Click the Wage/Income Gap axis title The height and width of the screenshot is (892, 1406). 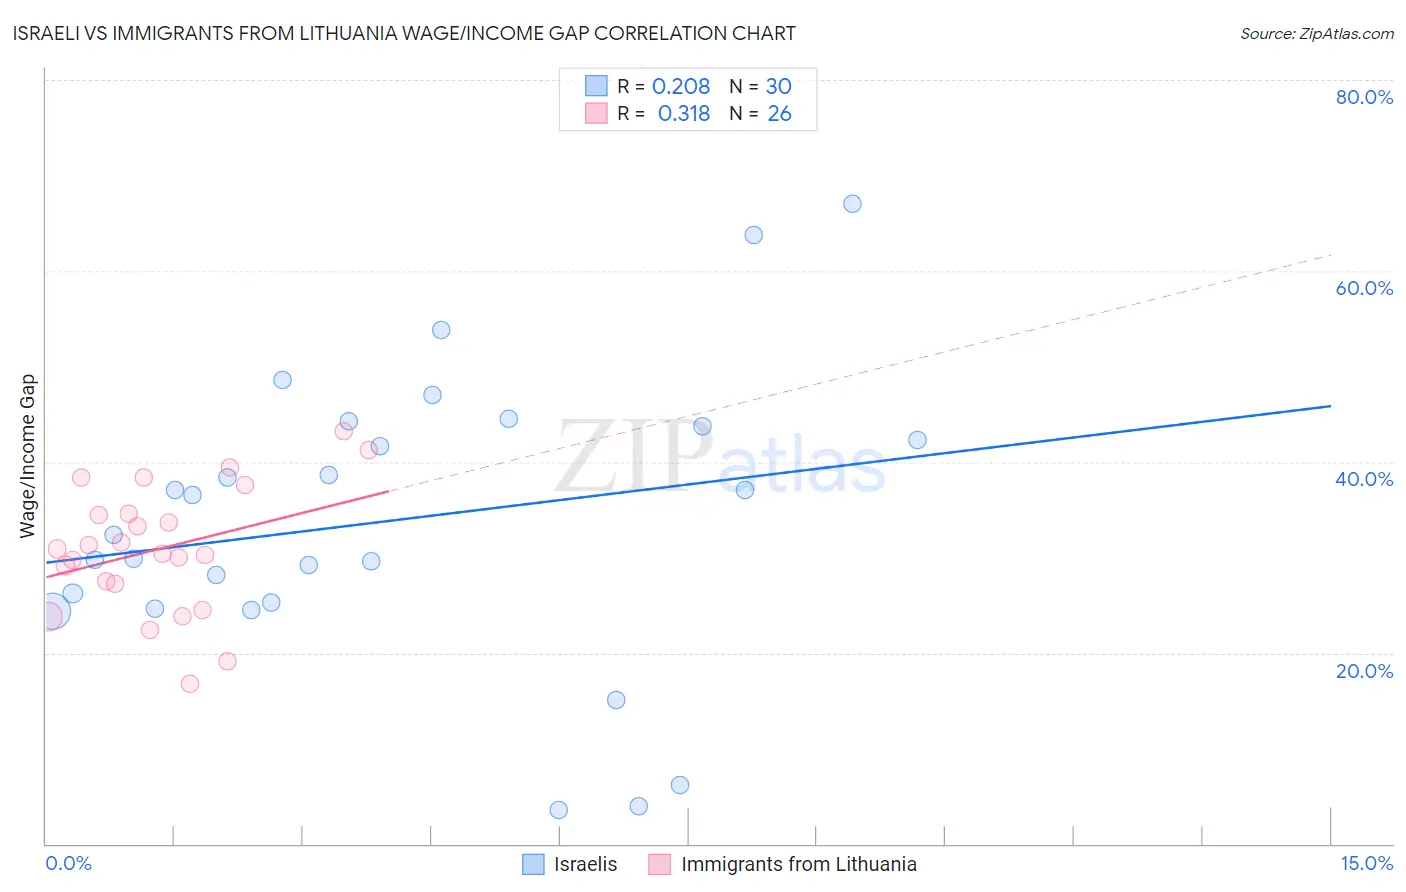tap(28, 456)
